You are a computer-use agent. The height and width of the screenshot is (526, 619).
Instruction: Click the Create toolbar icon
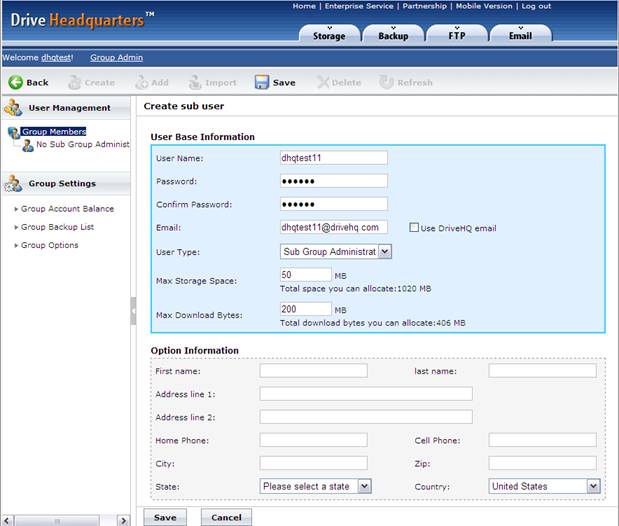point(74,82)
